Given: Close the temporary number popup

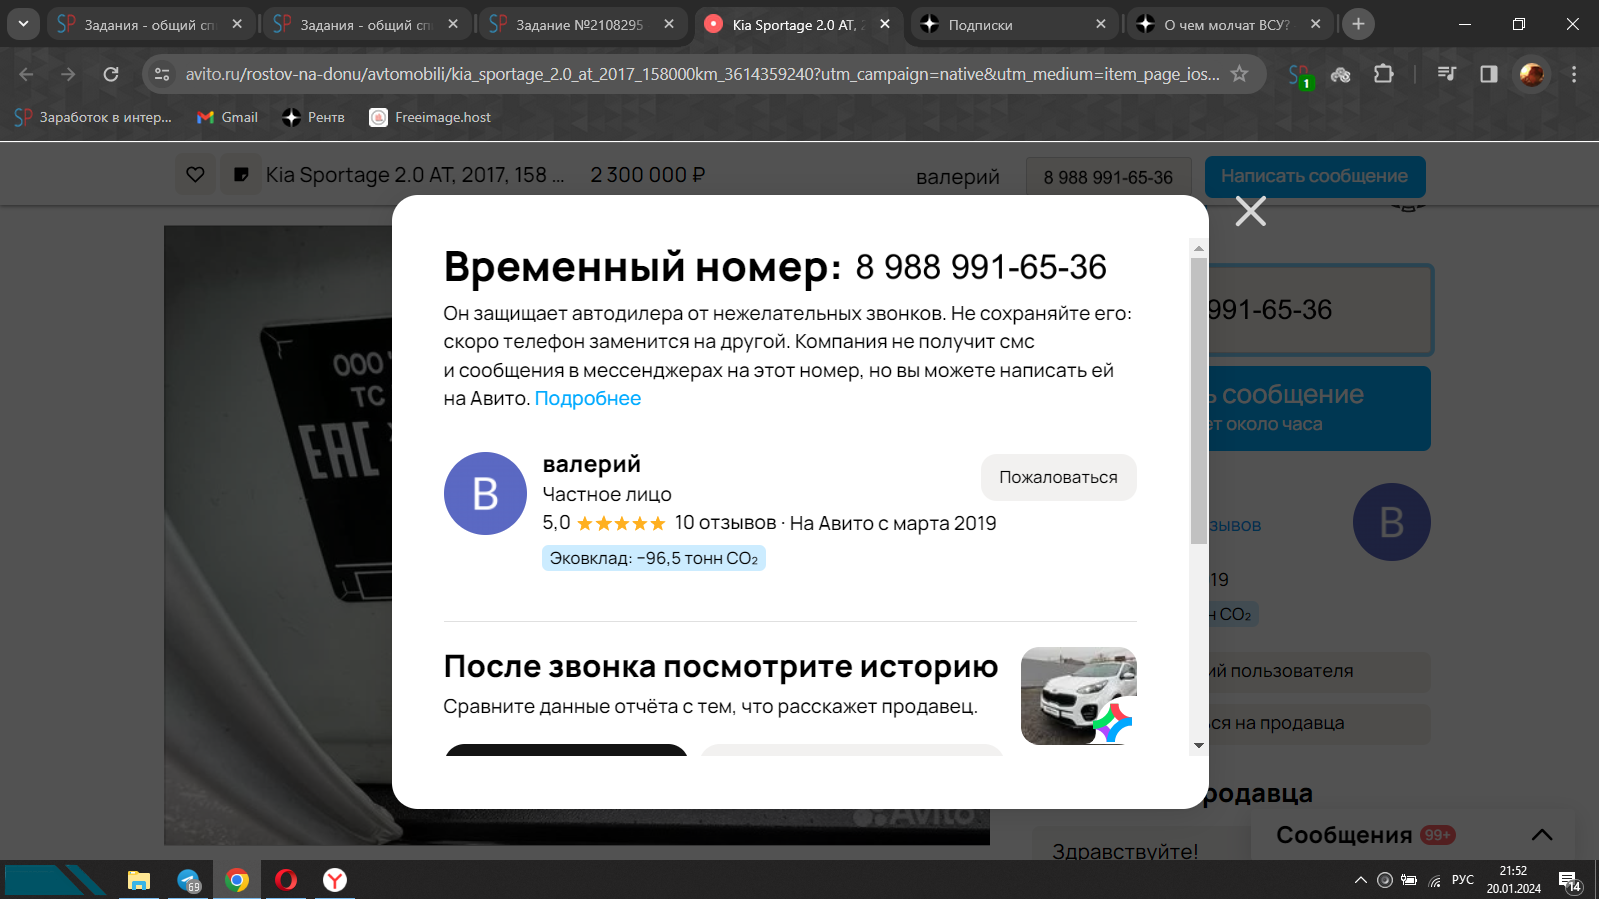Looking at the screenshot, I should (1250, 211).
